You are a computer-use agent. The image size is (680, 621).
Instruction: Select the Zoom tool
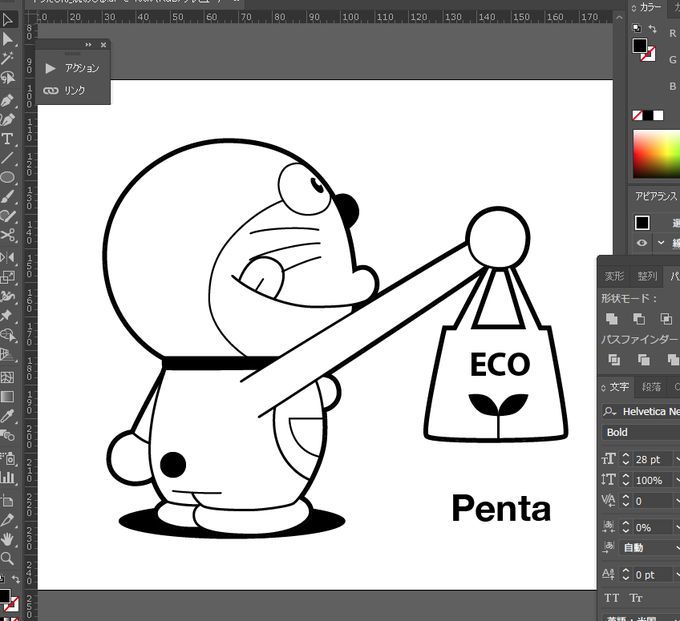point(7,558)
